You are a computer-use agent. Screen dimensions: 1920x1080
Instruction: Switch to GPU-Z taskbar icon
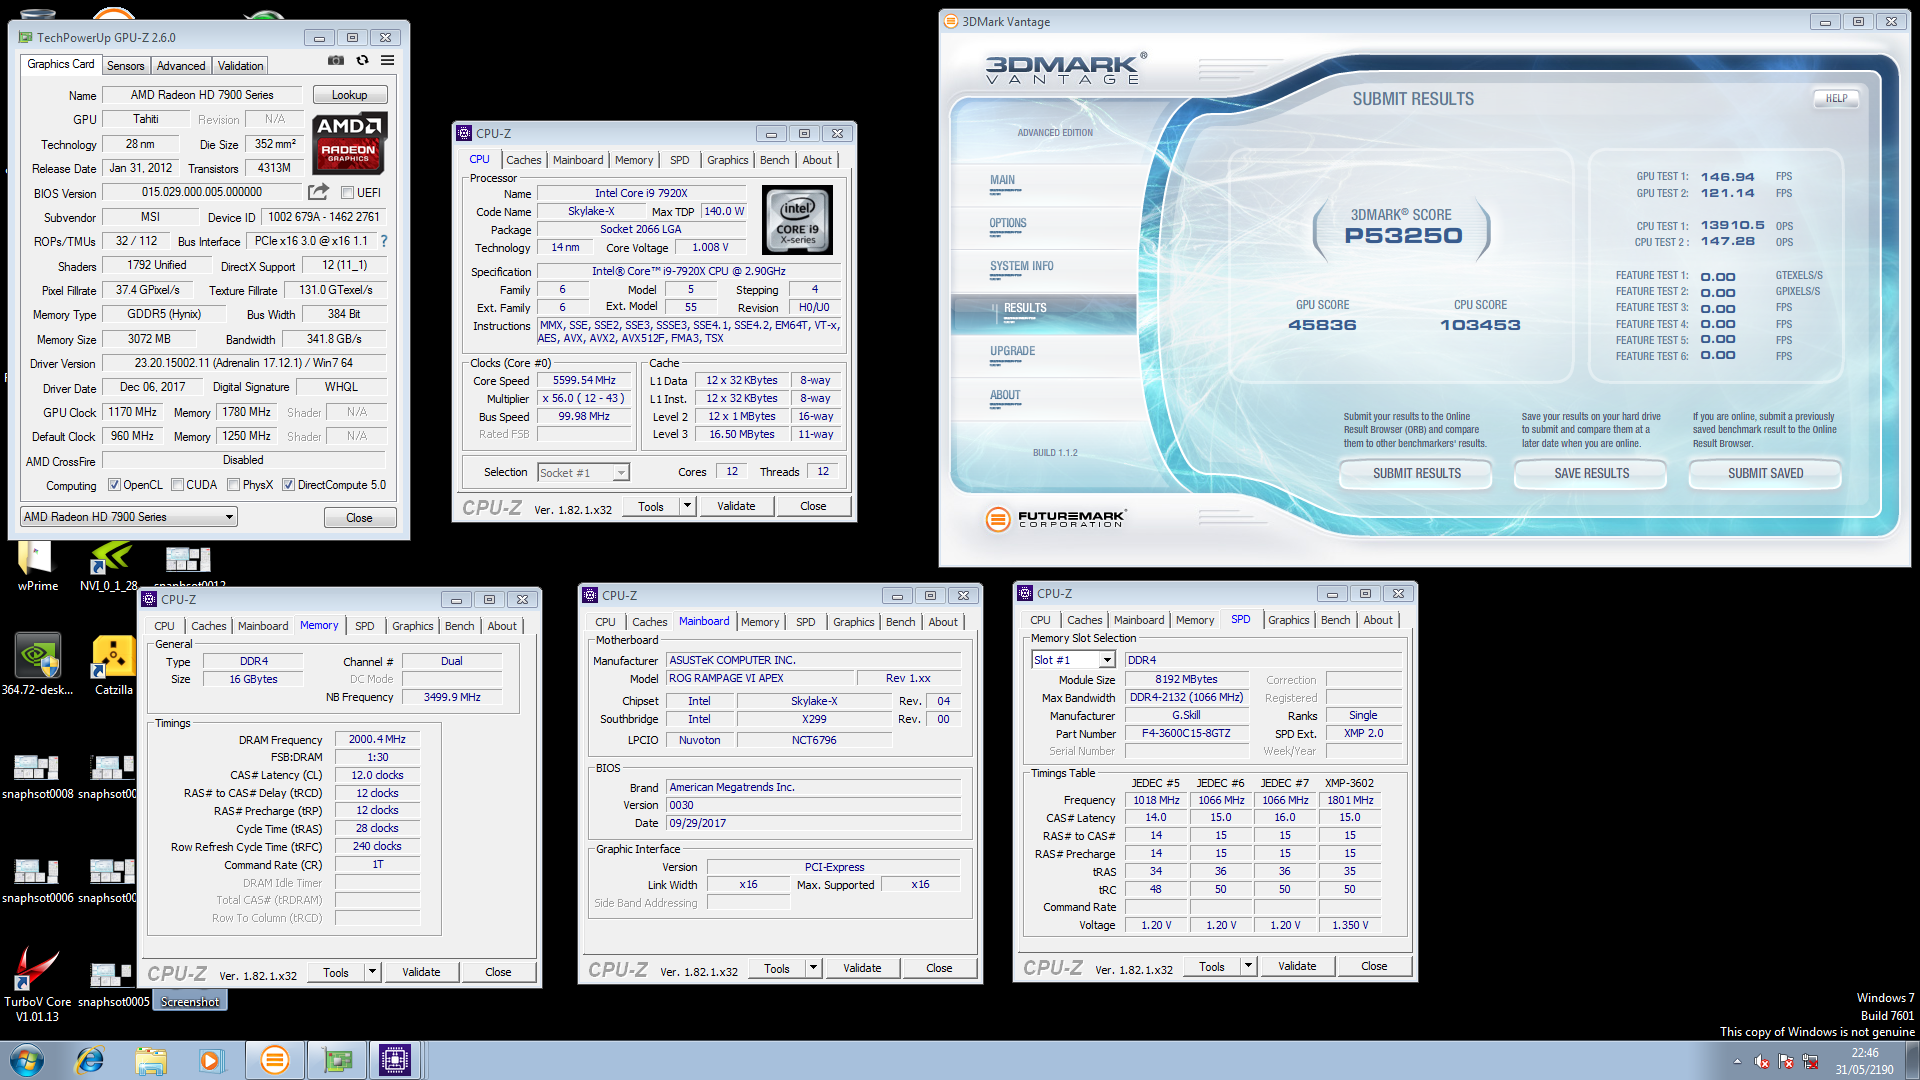(337, 1060)
